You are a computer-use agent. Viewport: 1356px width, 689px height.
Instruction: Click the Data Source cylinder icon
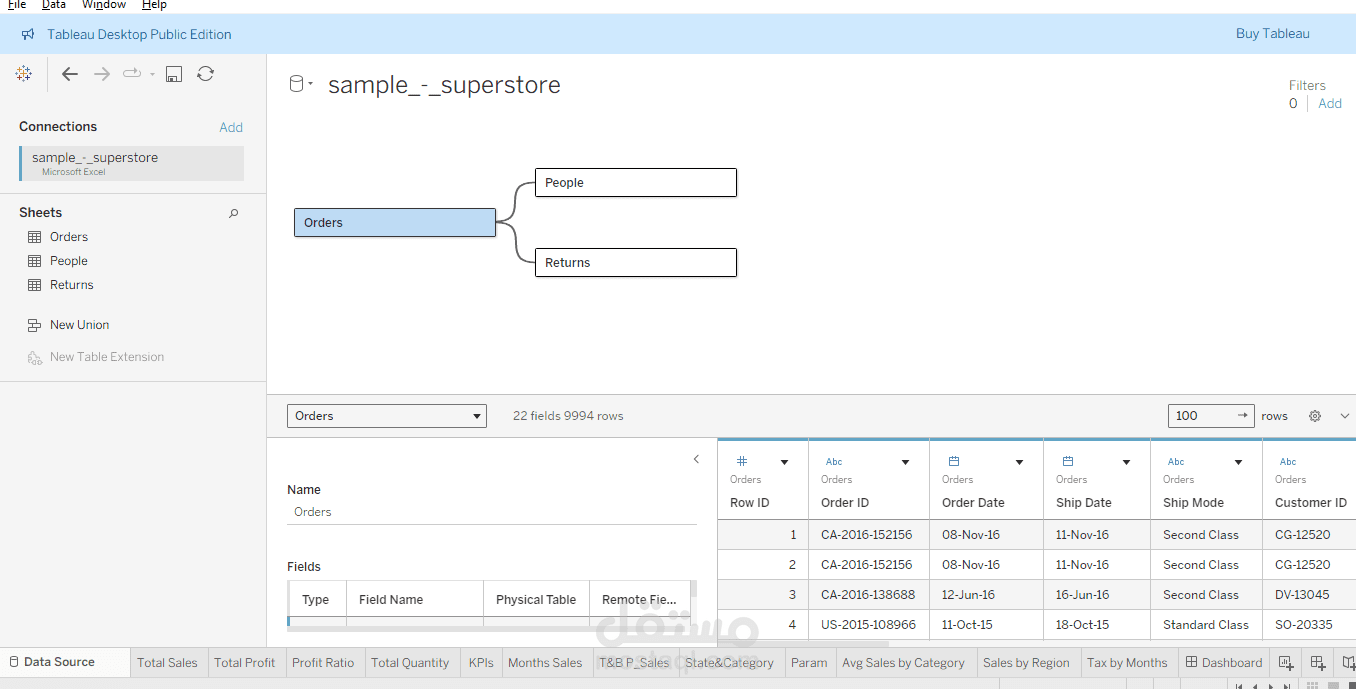(x=14, y=662)
